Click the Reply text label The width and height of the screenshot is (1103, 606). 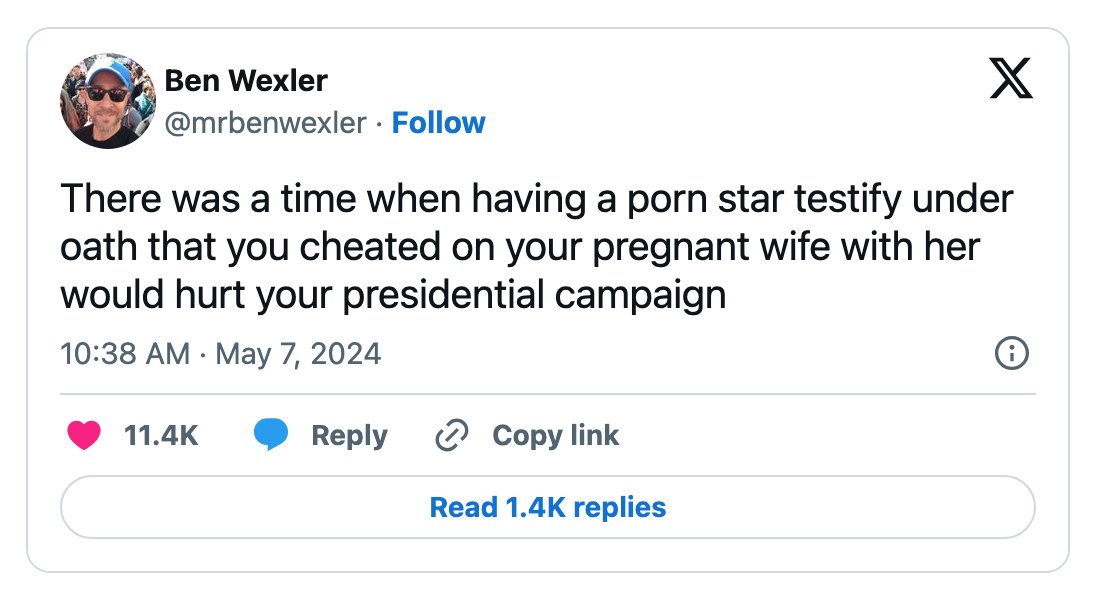click(x=349, y=436)
